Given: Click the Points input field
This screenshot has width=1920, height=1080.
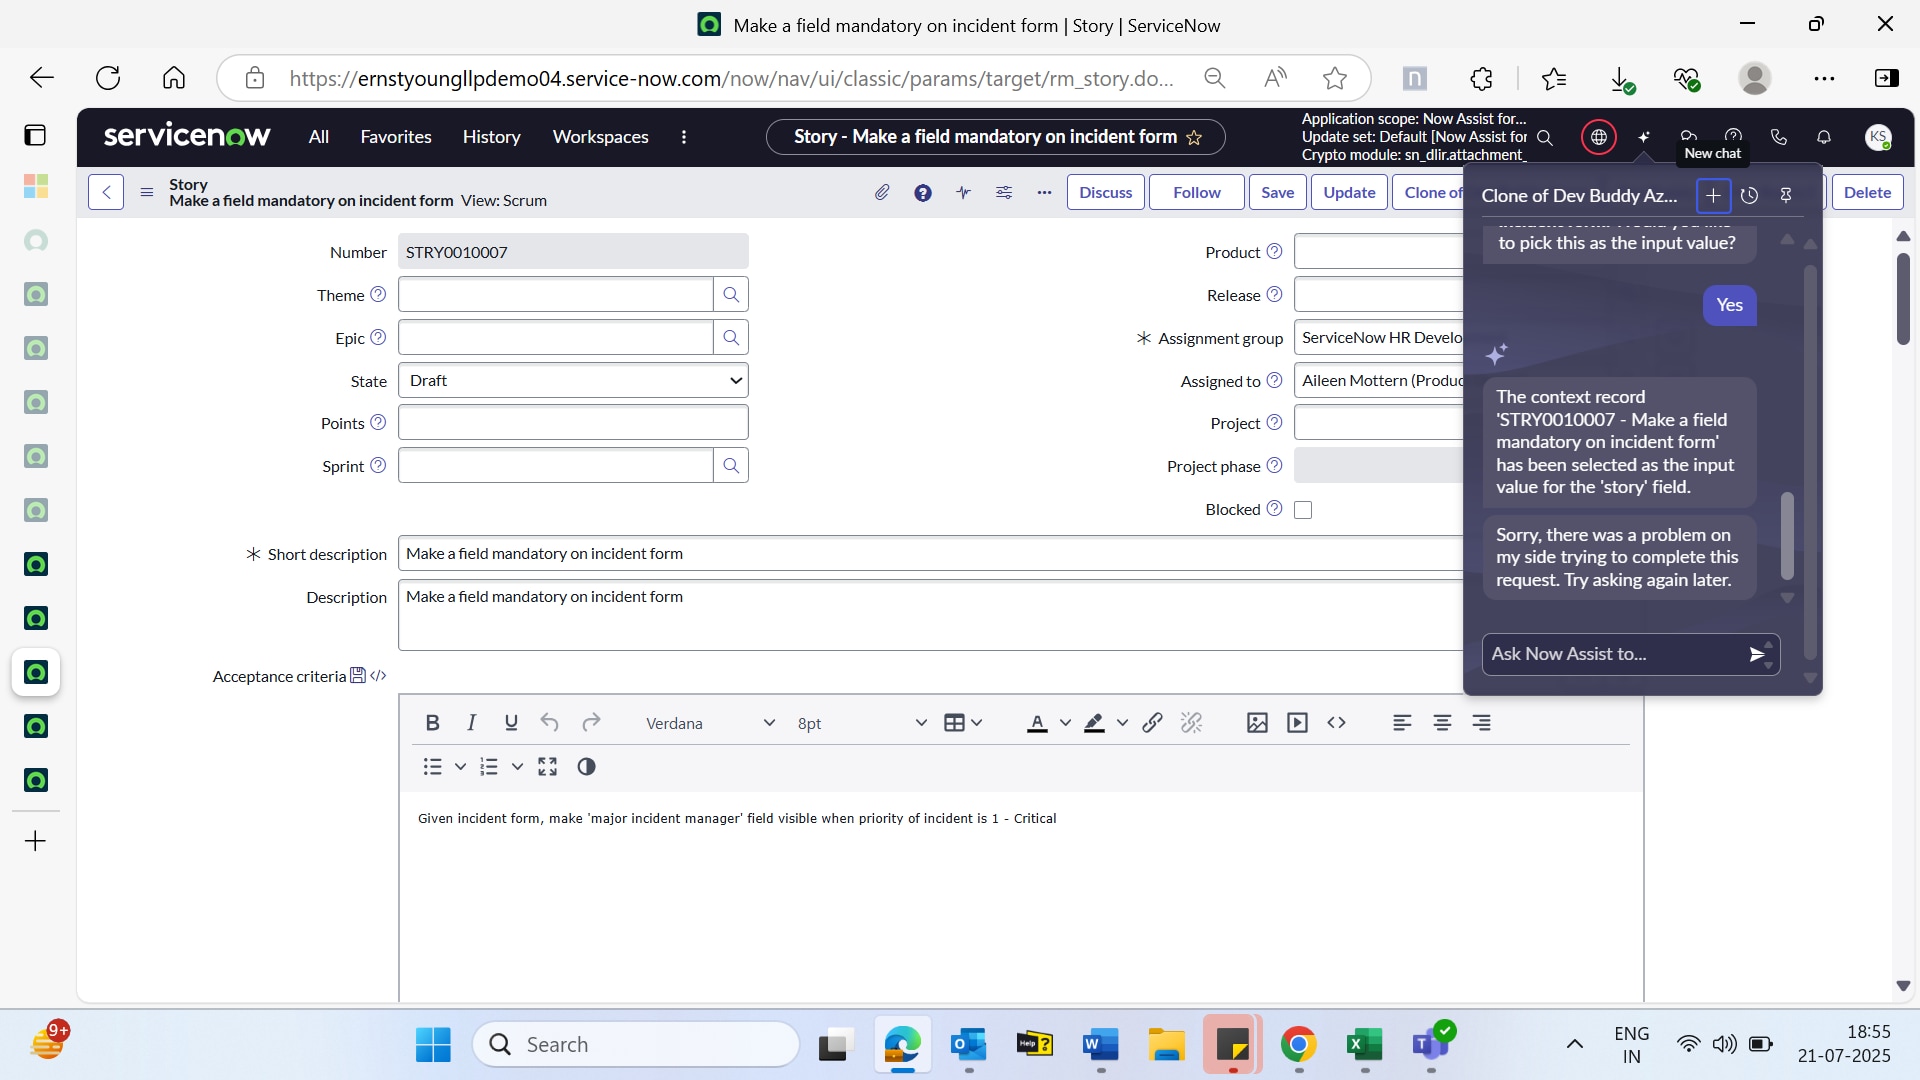Looking at the screenshot, I should (x=573, y=423).
